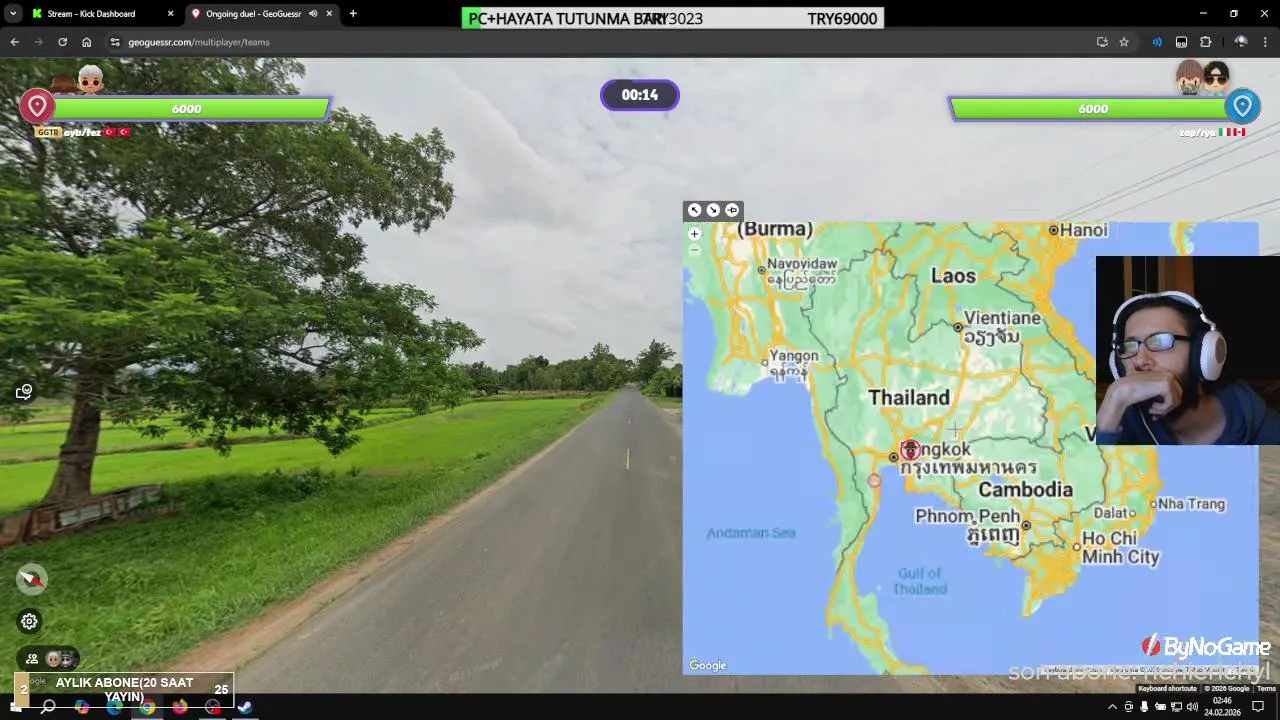Image resolution: width=1280 pixels, height=720 pixels.
Task: Open the game settings gear
Action: coord(30,621)
